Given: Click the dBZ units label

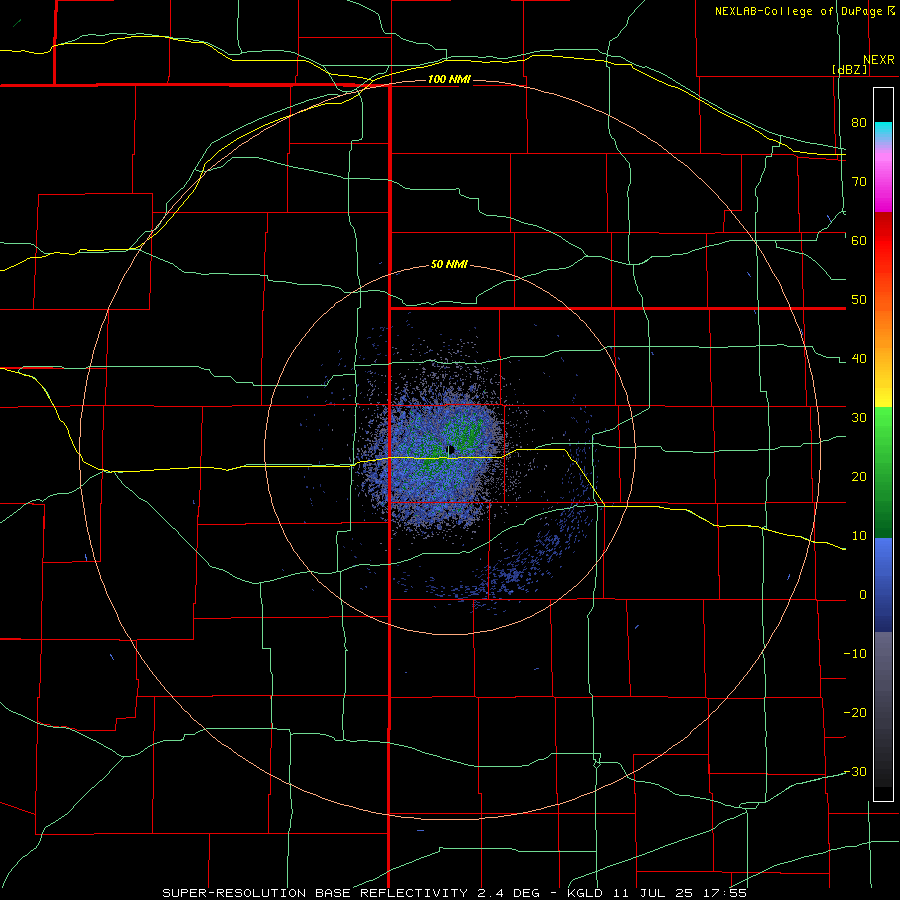Looking at the screenshot, I should click(849, 69).
